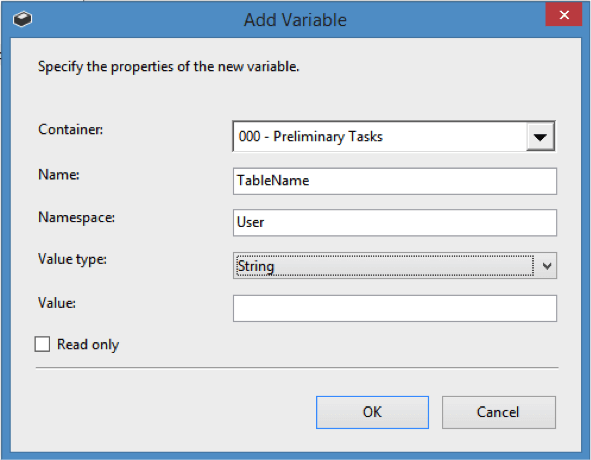591x460 pixels.
Task: Click the 'Specify the properties' instruction text
Action: [x=168, y=67]
